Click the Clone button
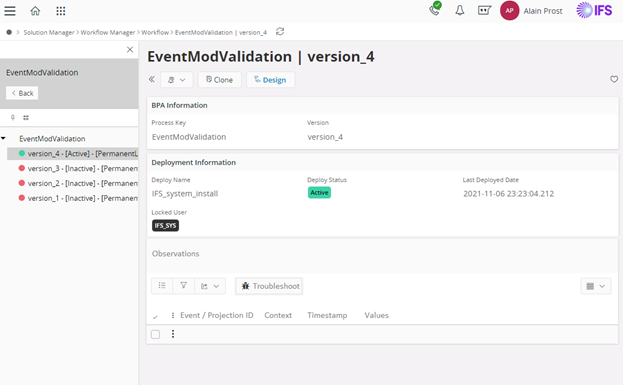623x385 pixels. (219, 80)
